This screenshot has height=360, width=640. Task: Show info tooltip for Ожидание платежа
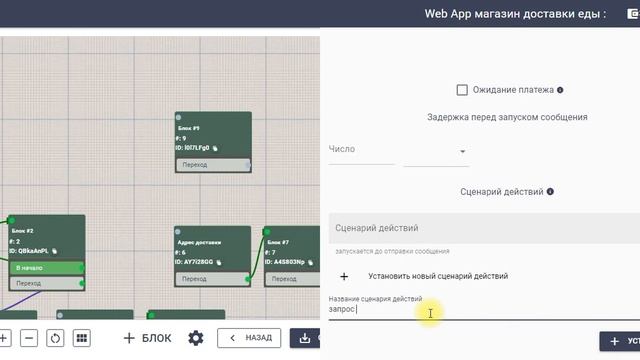(x=560, y=90)
